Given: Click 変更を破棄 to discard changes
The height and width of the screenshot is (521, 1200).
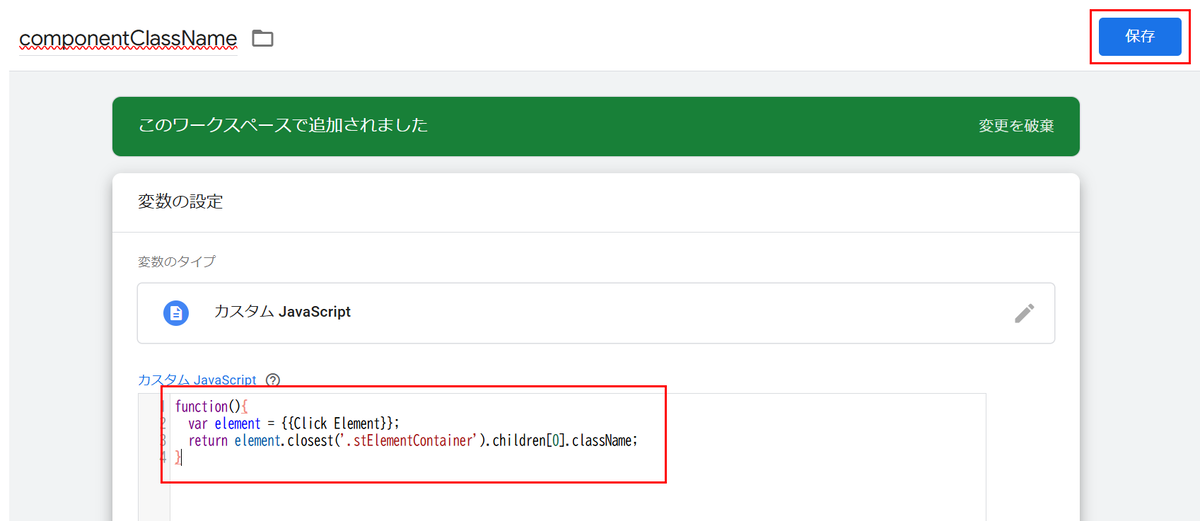Looking at the screenshot, I should [1016, 127].
